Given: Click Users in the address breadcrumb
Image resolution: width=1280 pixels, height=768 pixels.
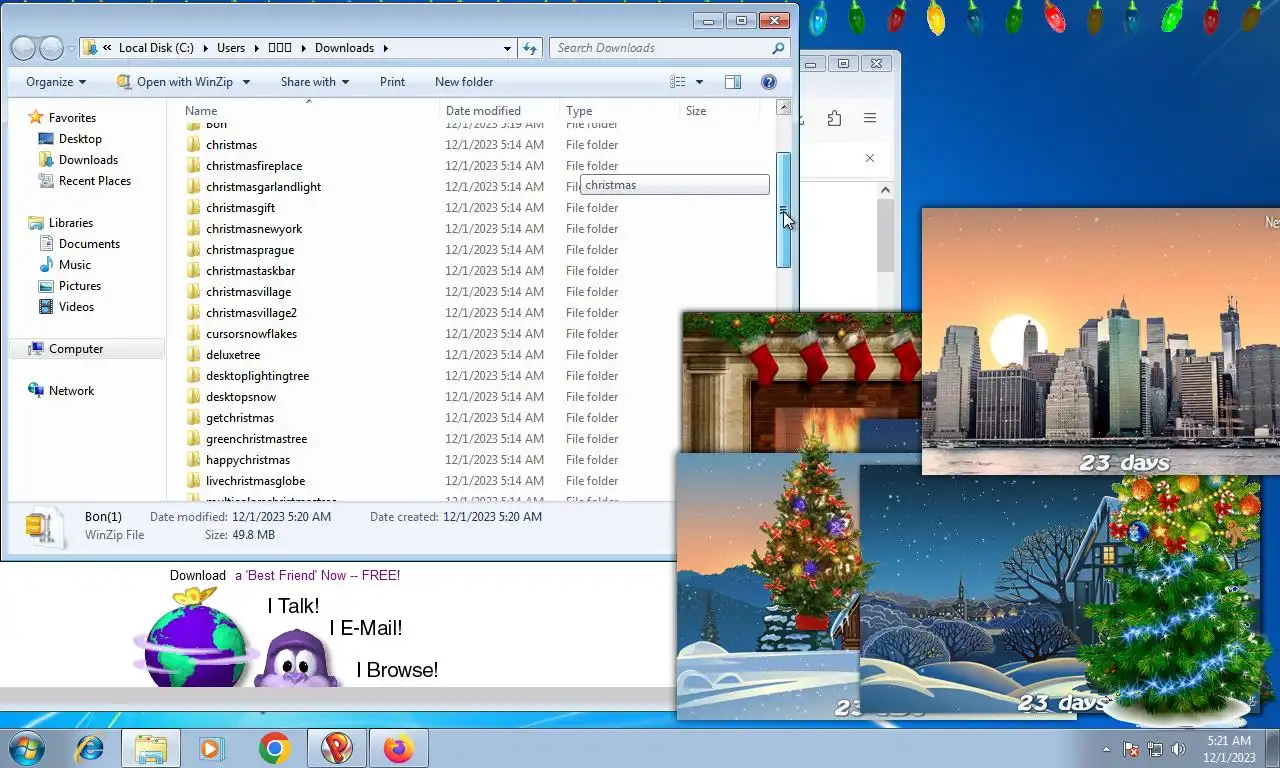Looking at the screenshot, I should [231, 48].
